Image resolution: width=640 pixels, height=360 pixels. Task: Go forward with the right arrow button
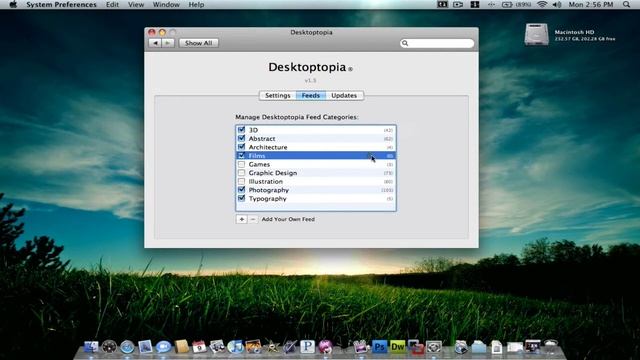[x=168, y=43]
